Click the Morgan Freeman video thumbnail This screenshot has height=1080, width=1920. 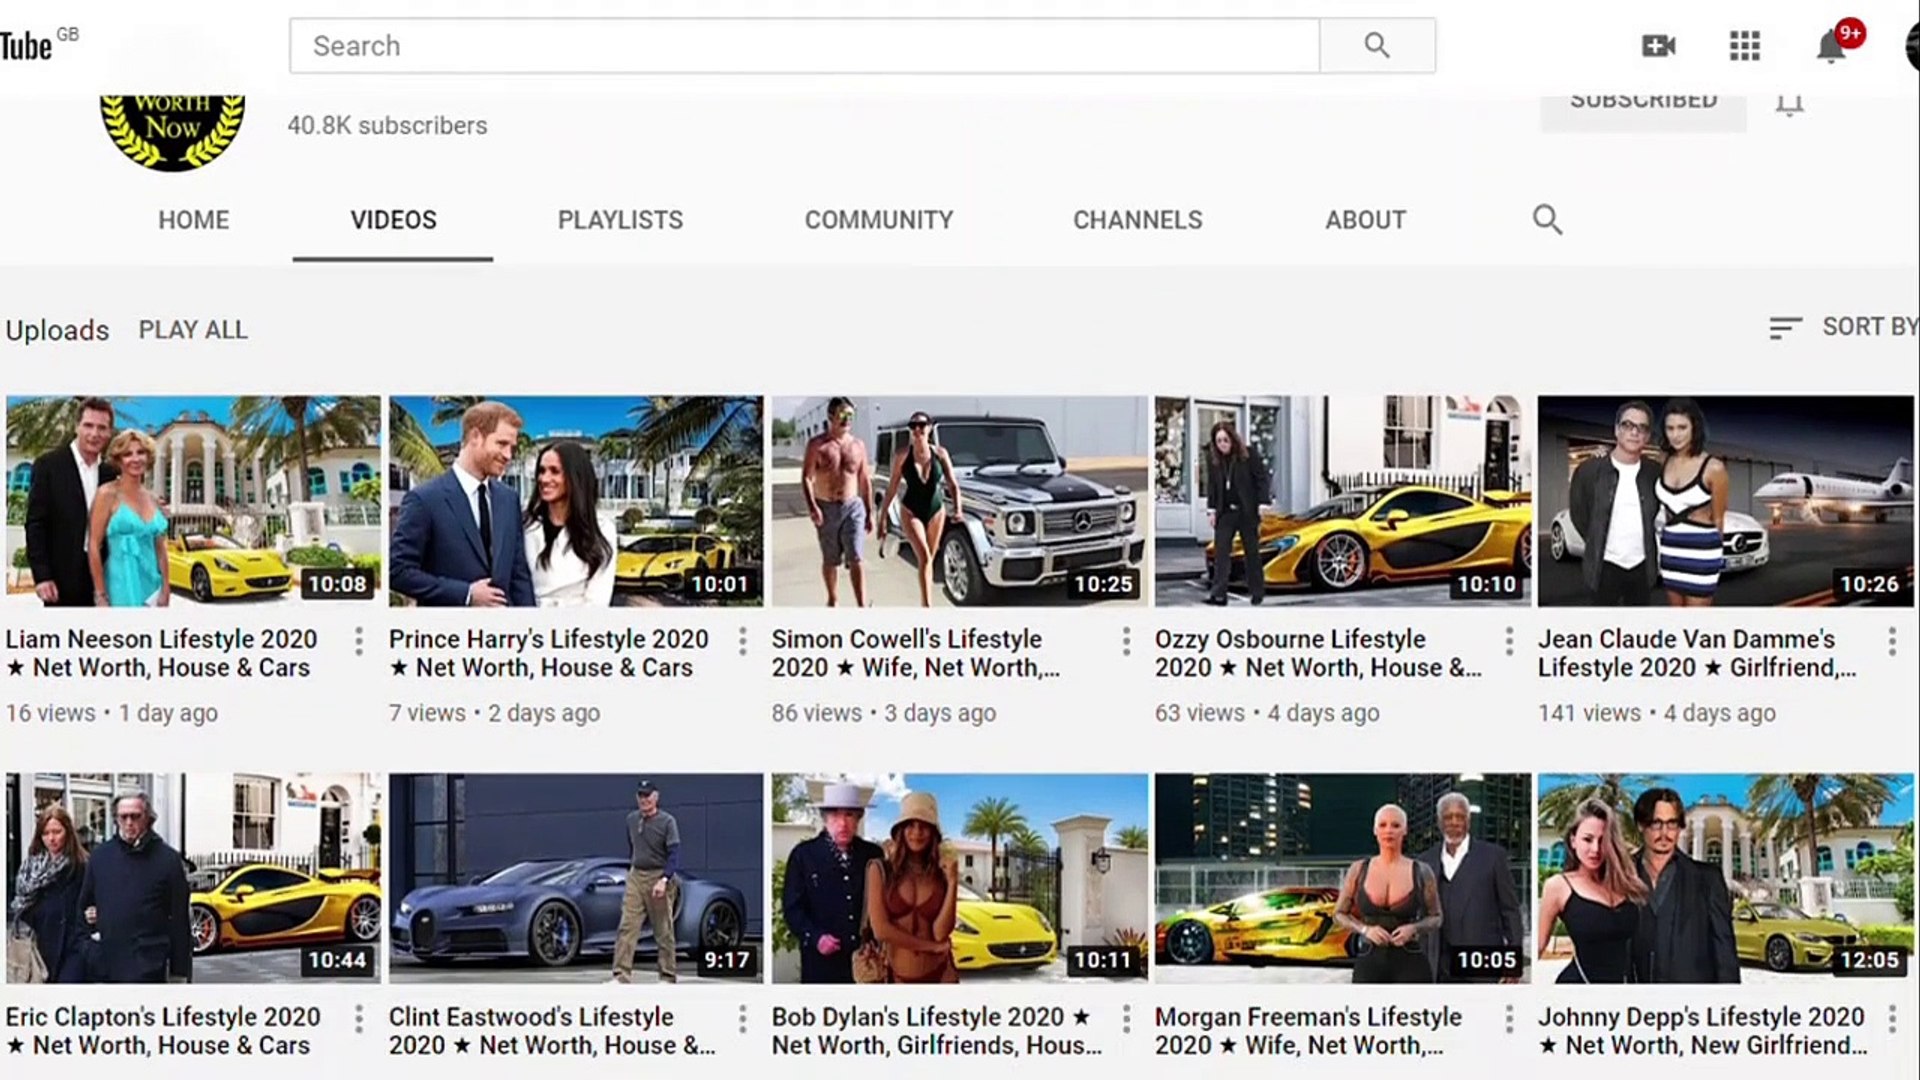click(x=1342, y=877)
